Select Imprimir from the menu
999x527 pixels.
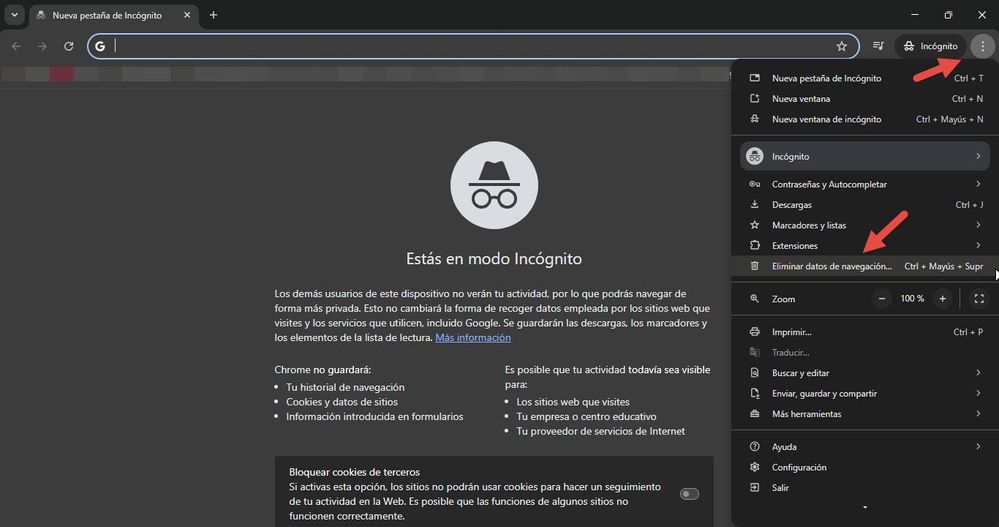865,331
